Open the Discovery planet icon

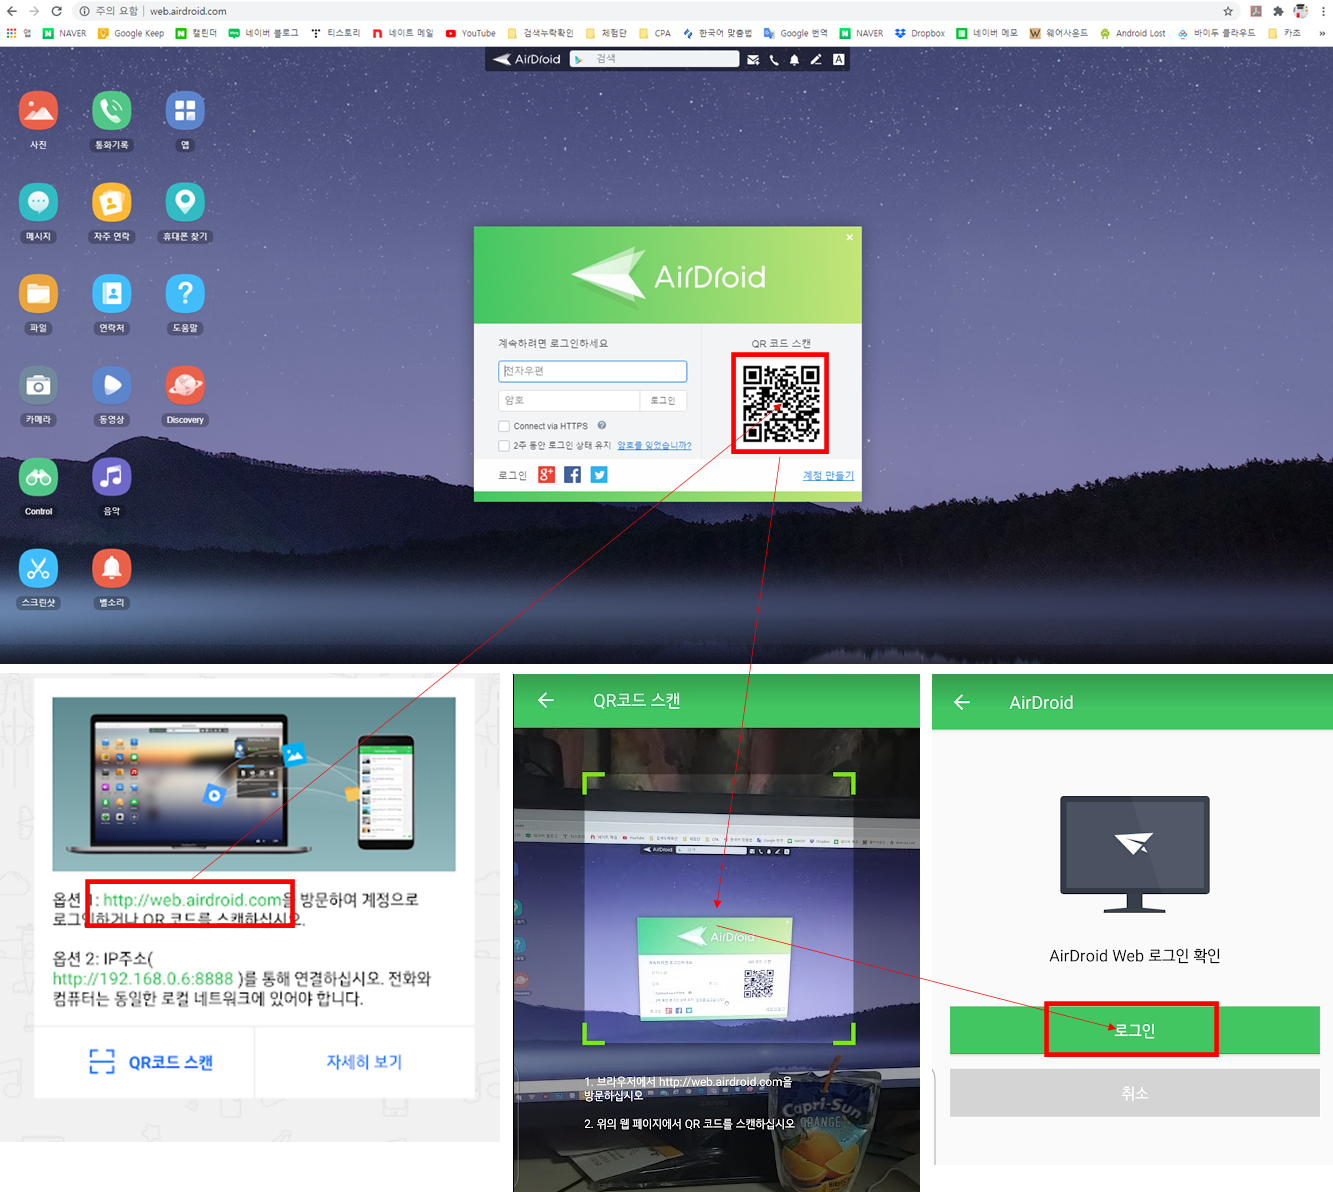(185, 385)
